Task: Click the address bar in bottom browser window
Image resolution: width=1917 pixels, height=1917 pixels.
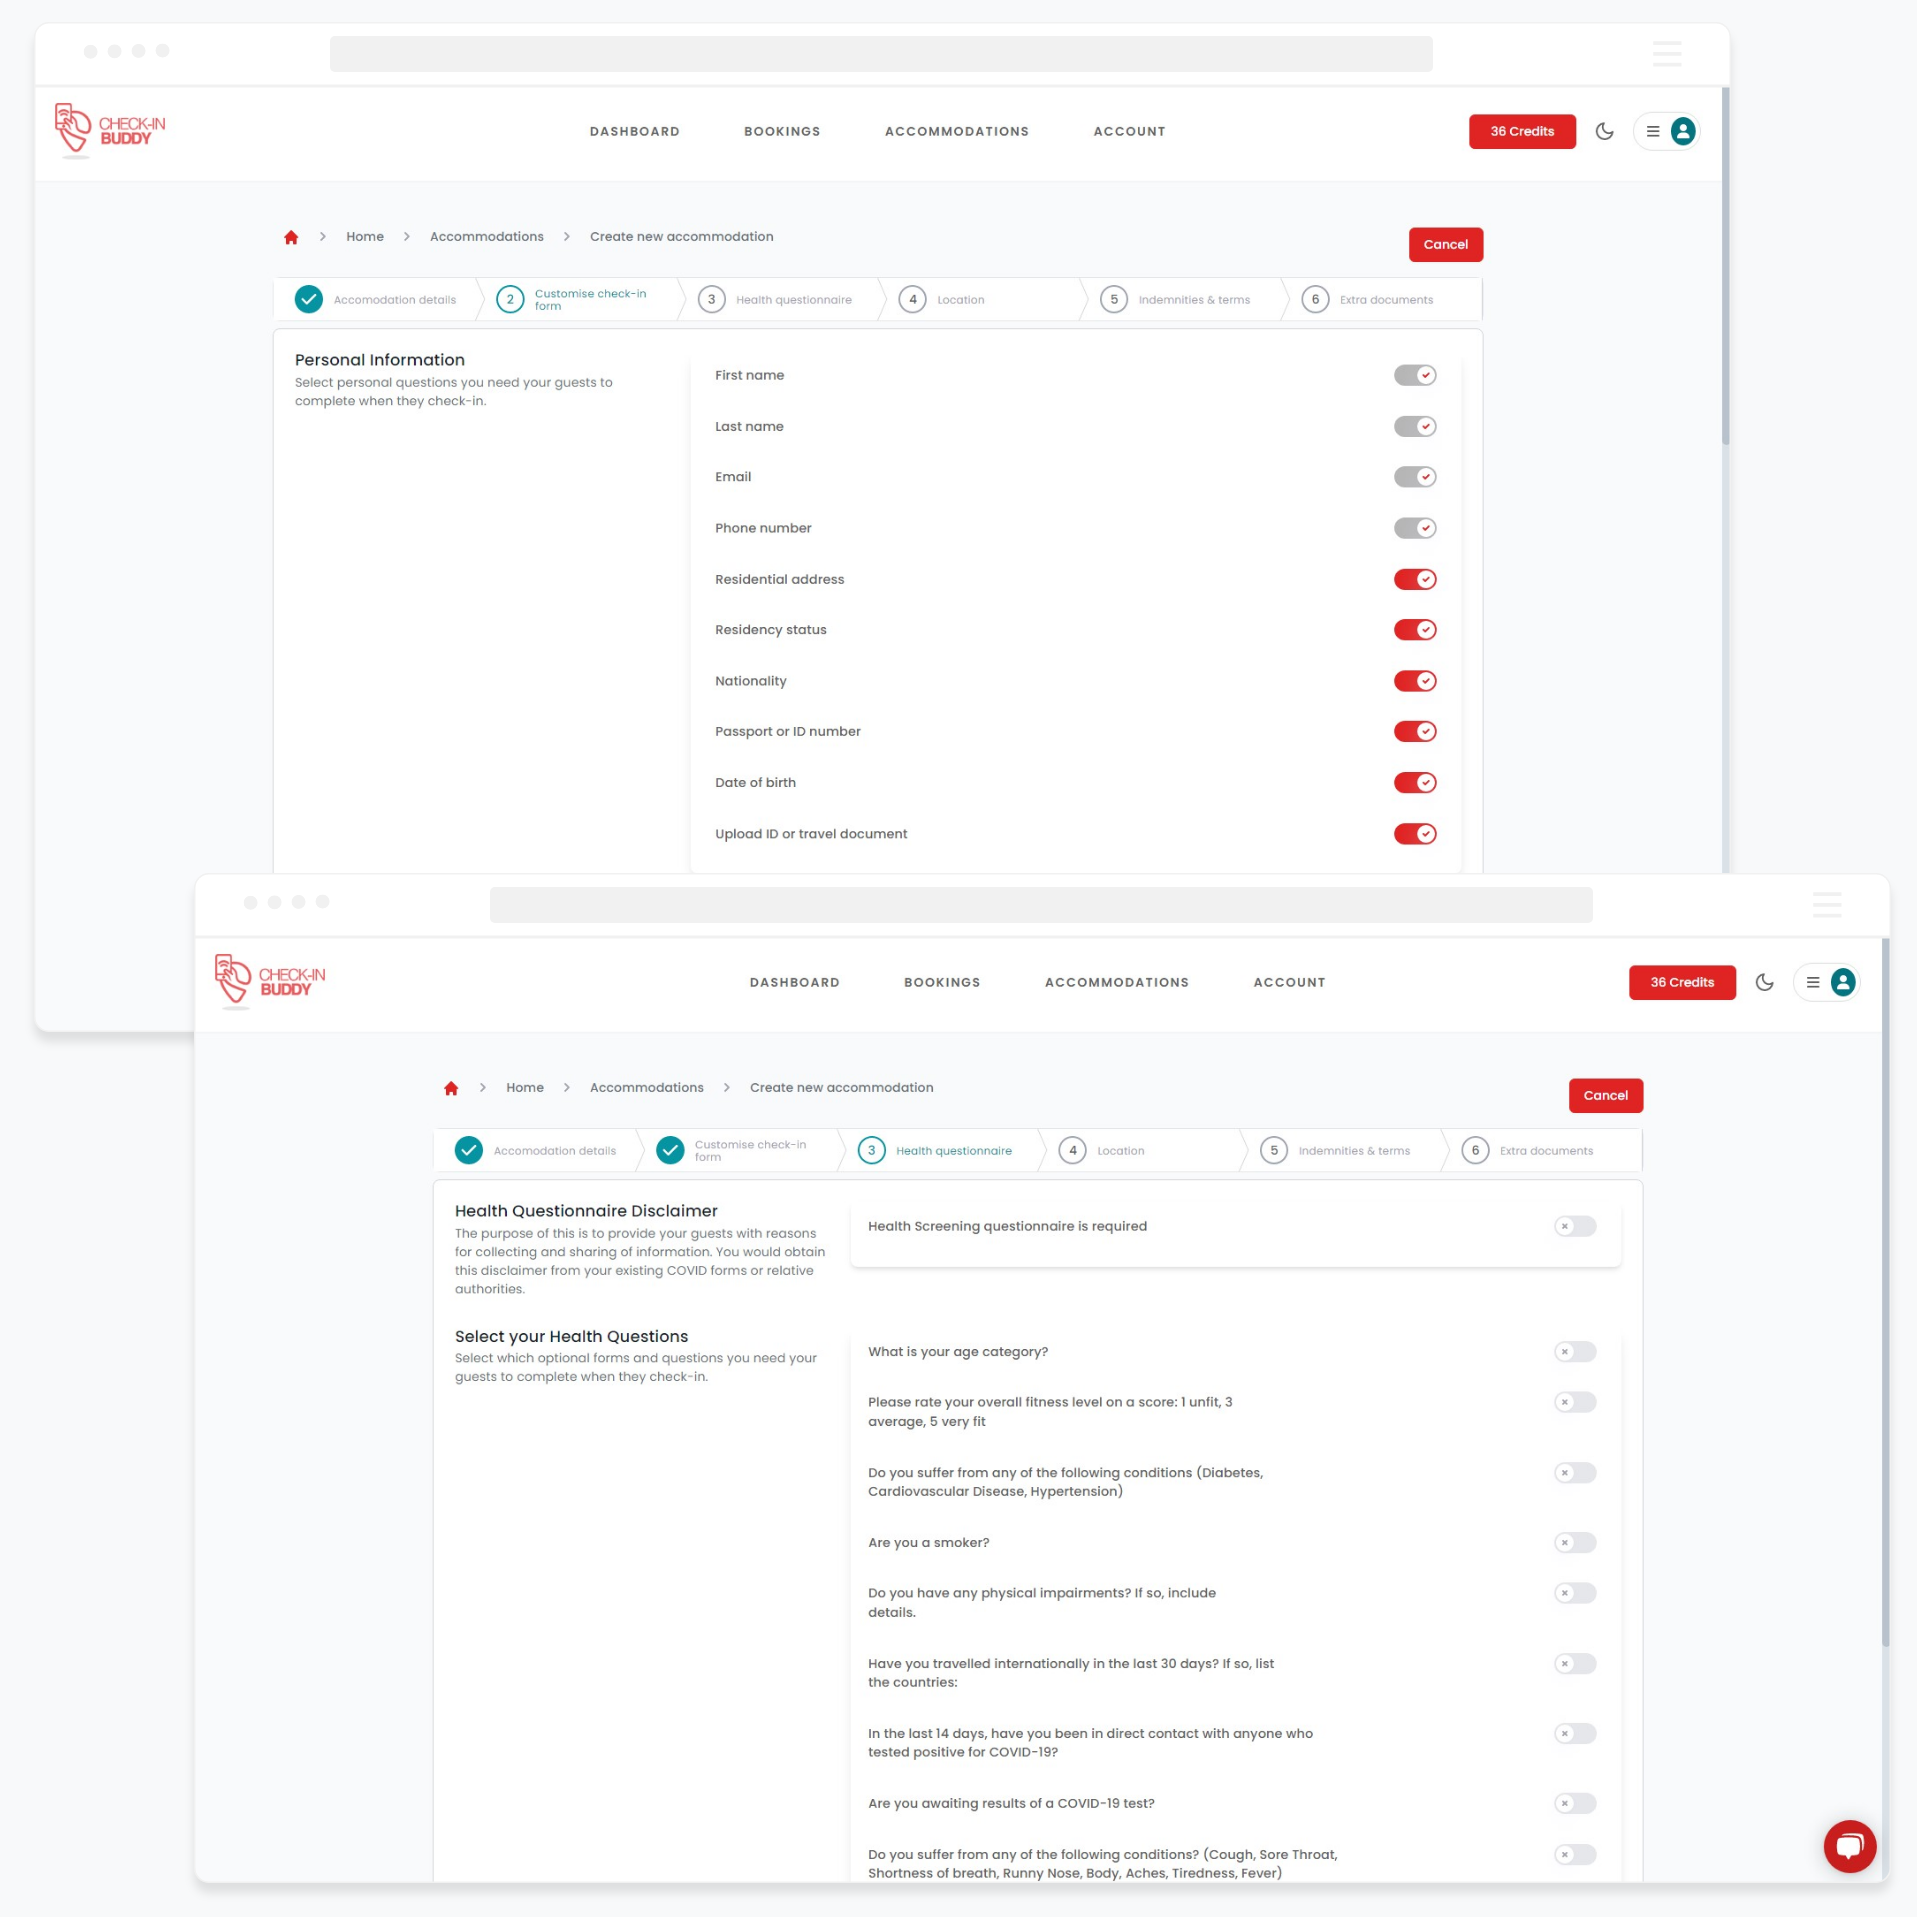Action: point(1040,905)
